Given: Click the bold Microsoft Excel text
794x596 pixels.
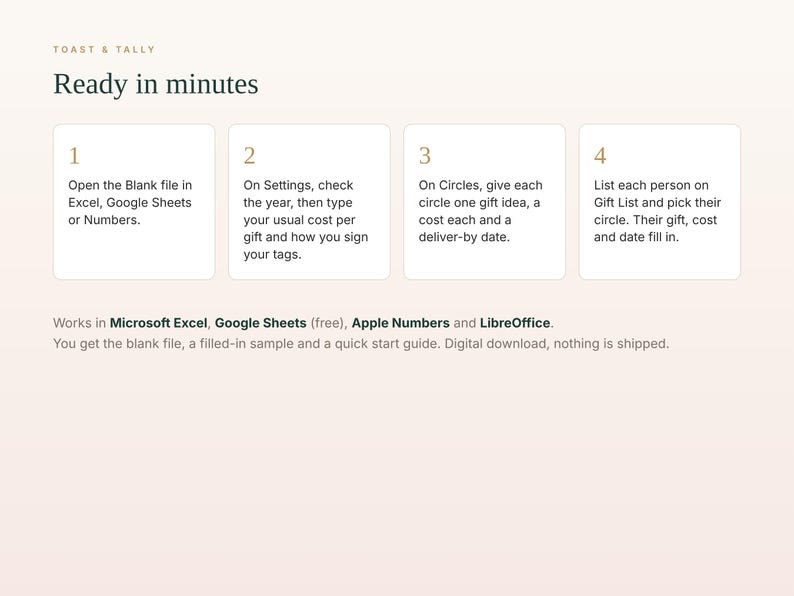Looking at the screenshot, I should click(158, 323).
